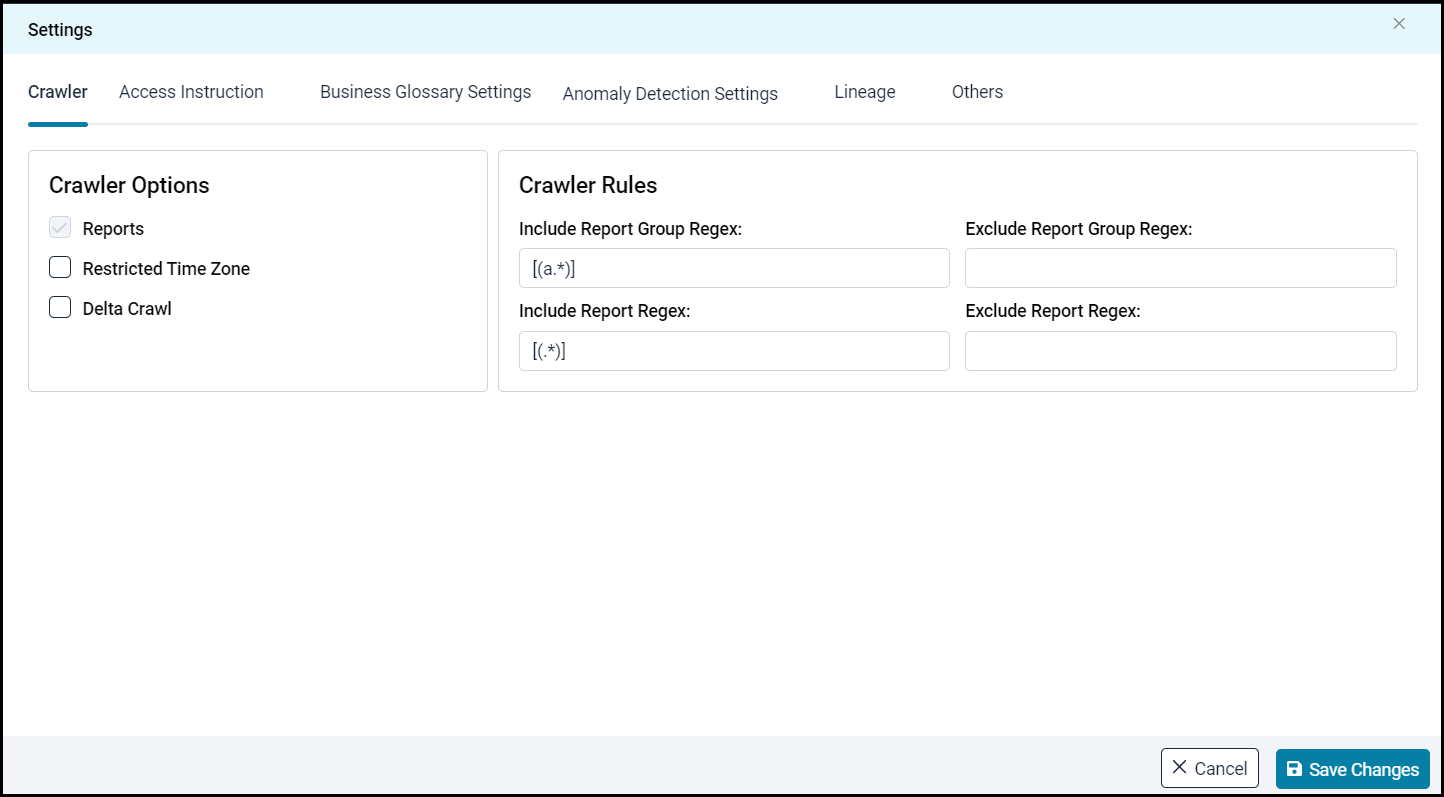Select the Settings title text
The image size is (1444, 797).
[x=60, y=30]
